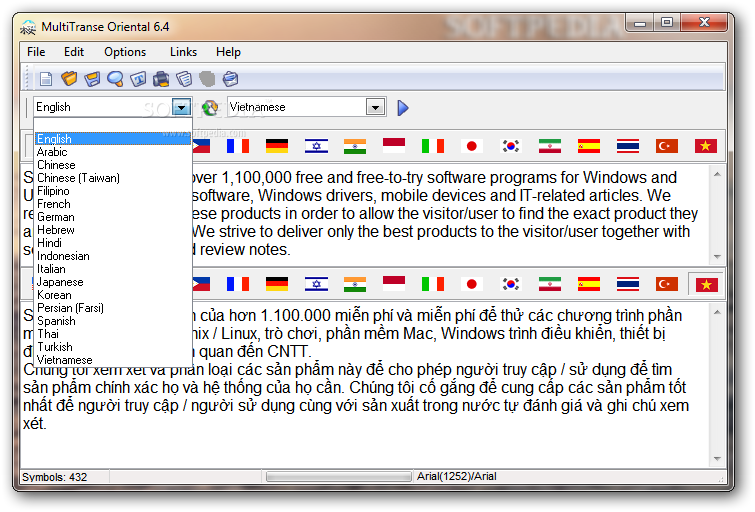Choose Arabic from the language list
Image resolution: width=755 pixels, height=512 pixels.
tap(113, 152)
